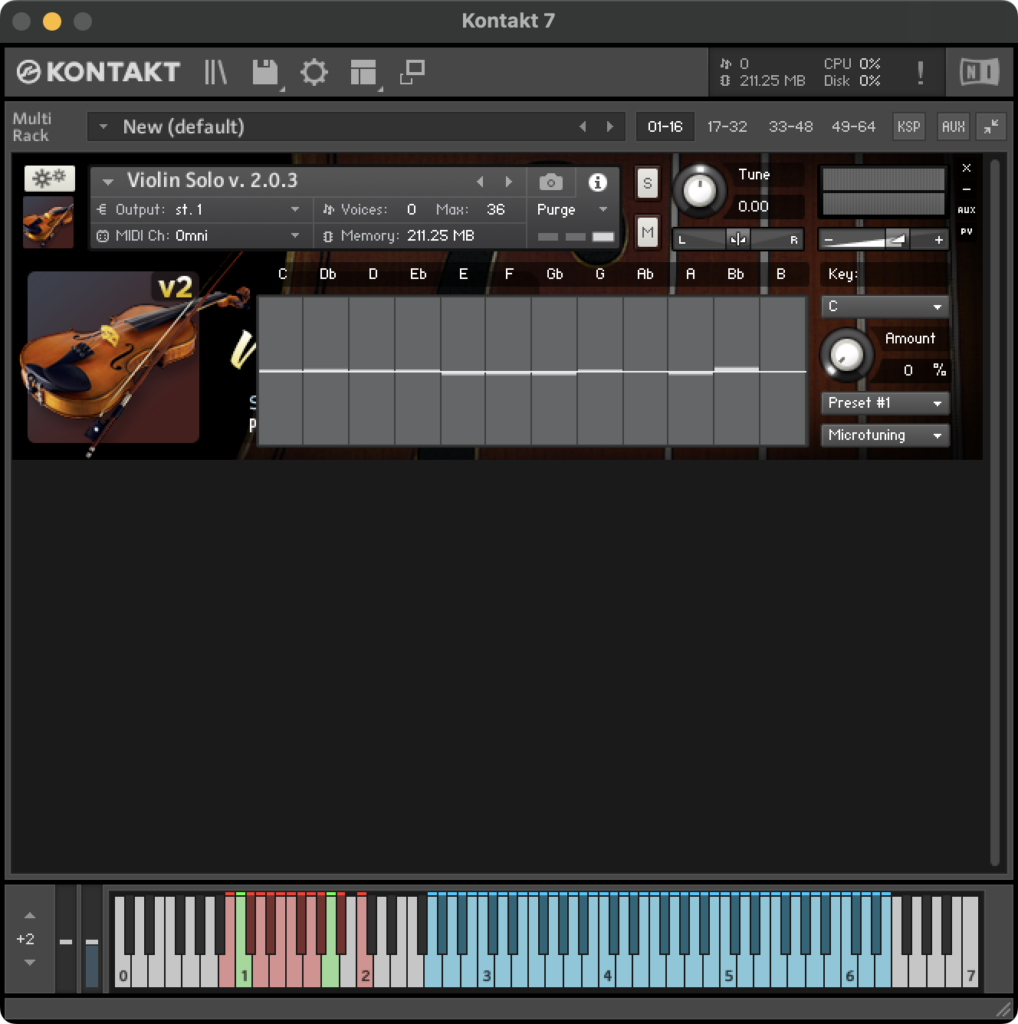Select rack page 33-48
This screenshot has width=1018, height=1024.
pyautogui.click(x=790, y=127)
